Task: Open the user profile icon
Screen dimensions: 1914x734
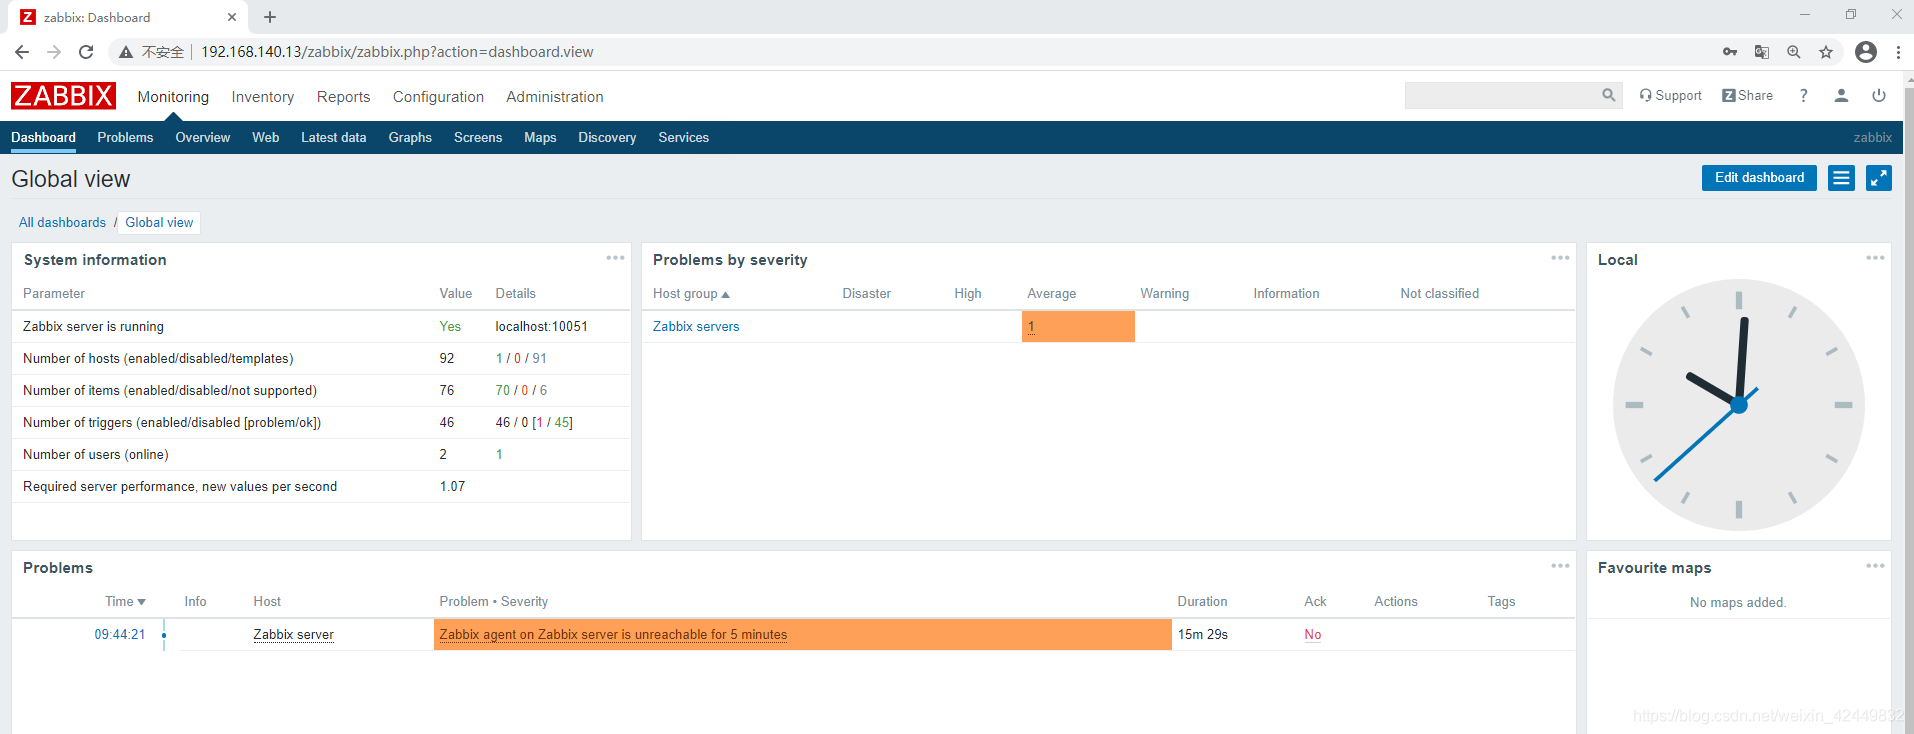Action: (1841, 96)
